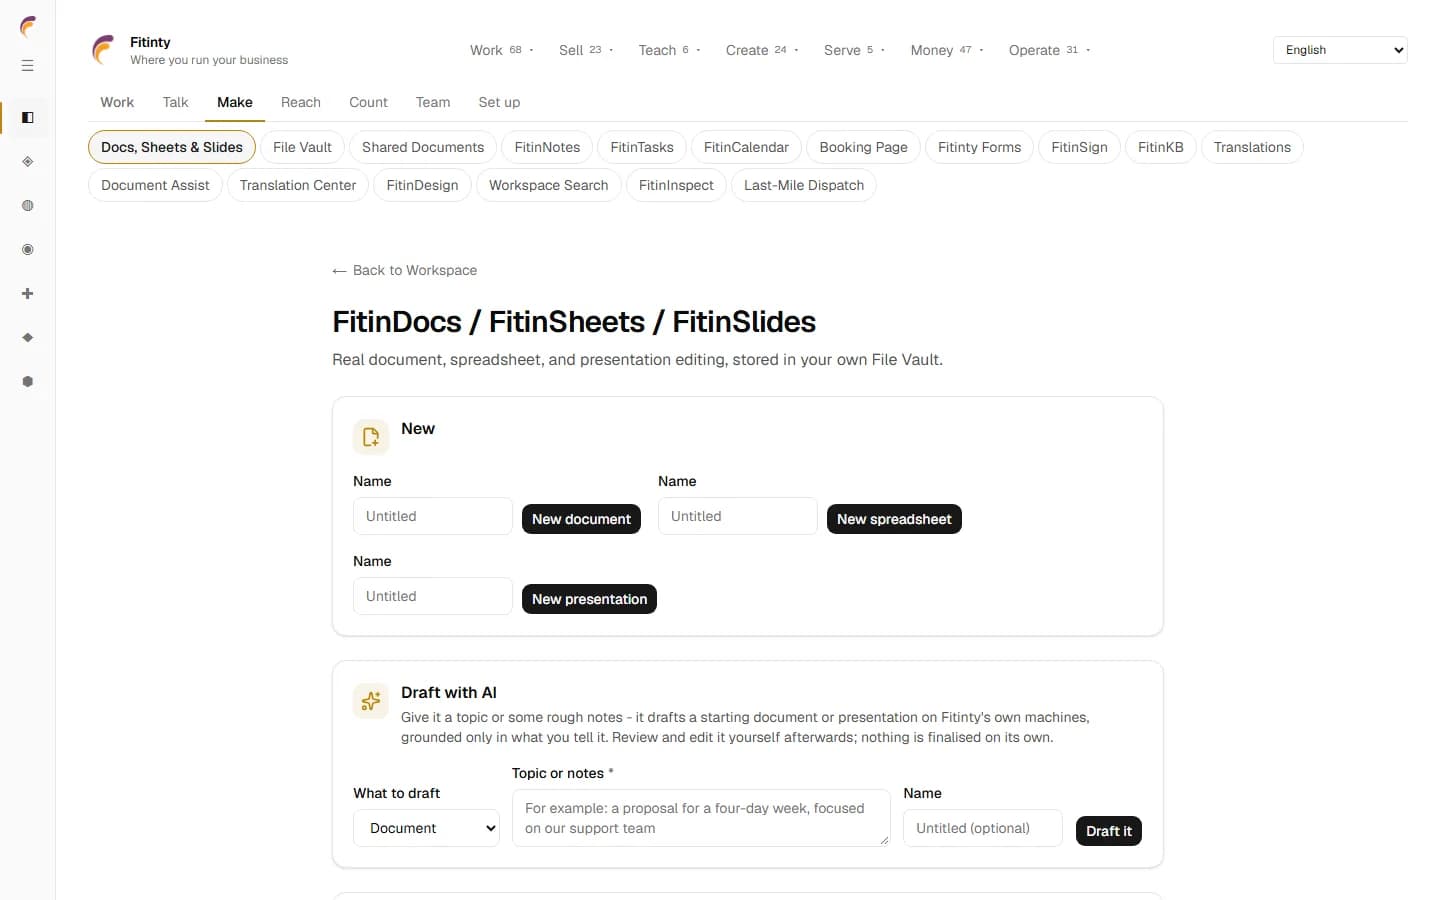Switch to the Talk tab

pyautogui.click(x=175, y=102)
